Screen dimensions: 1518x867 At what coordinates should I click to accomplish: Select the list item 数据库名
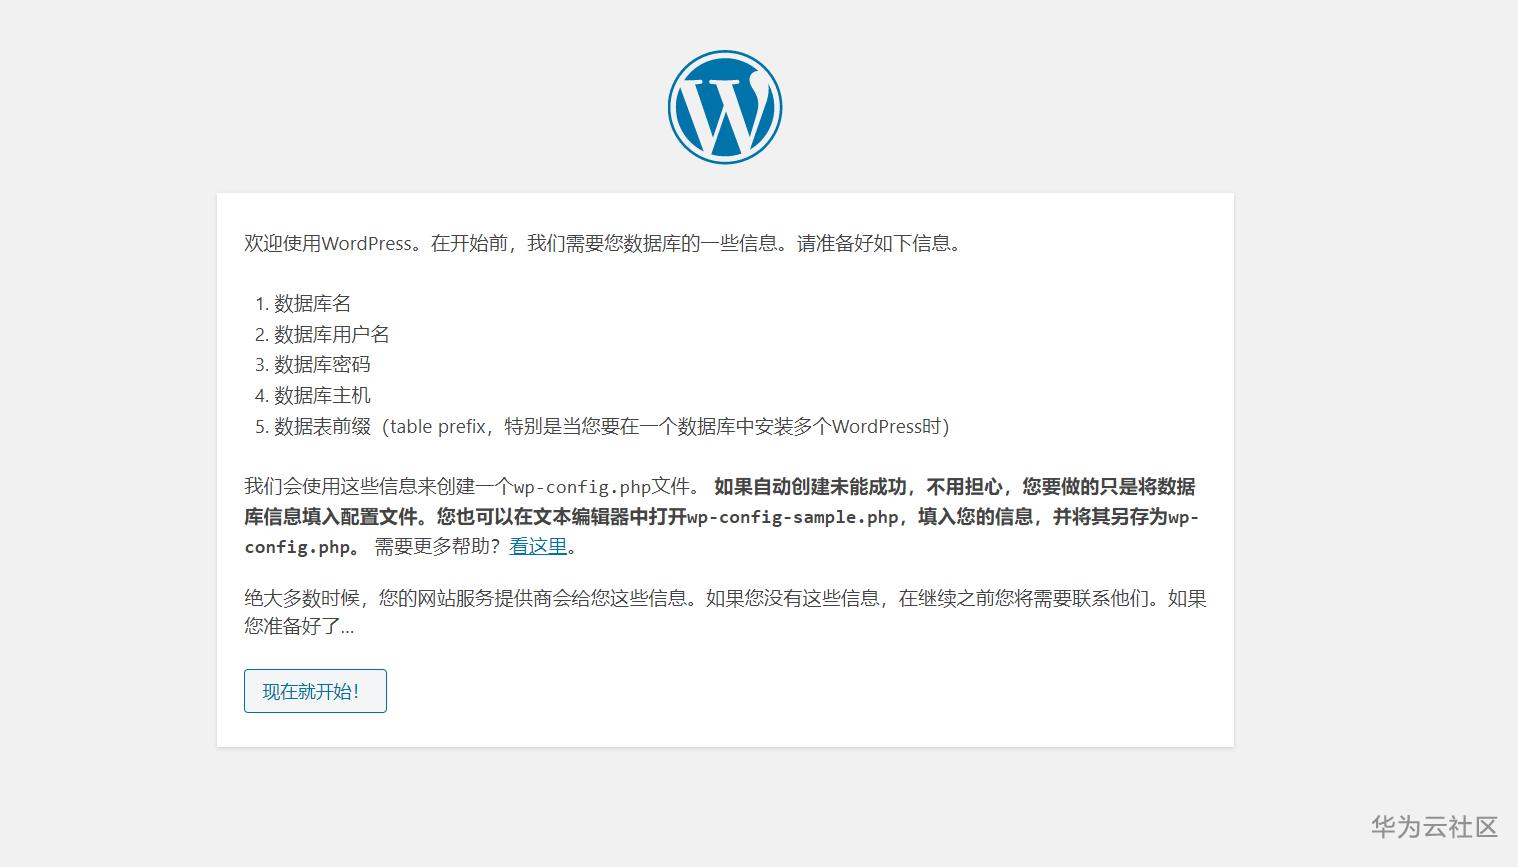tap(313, 303)
